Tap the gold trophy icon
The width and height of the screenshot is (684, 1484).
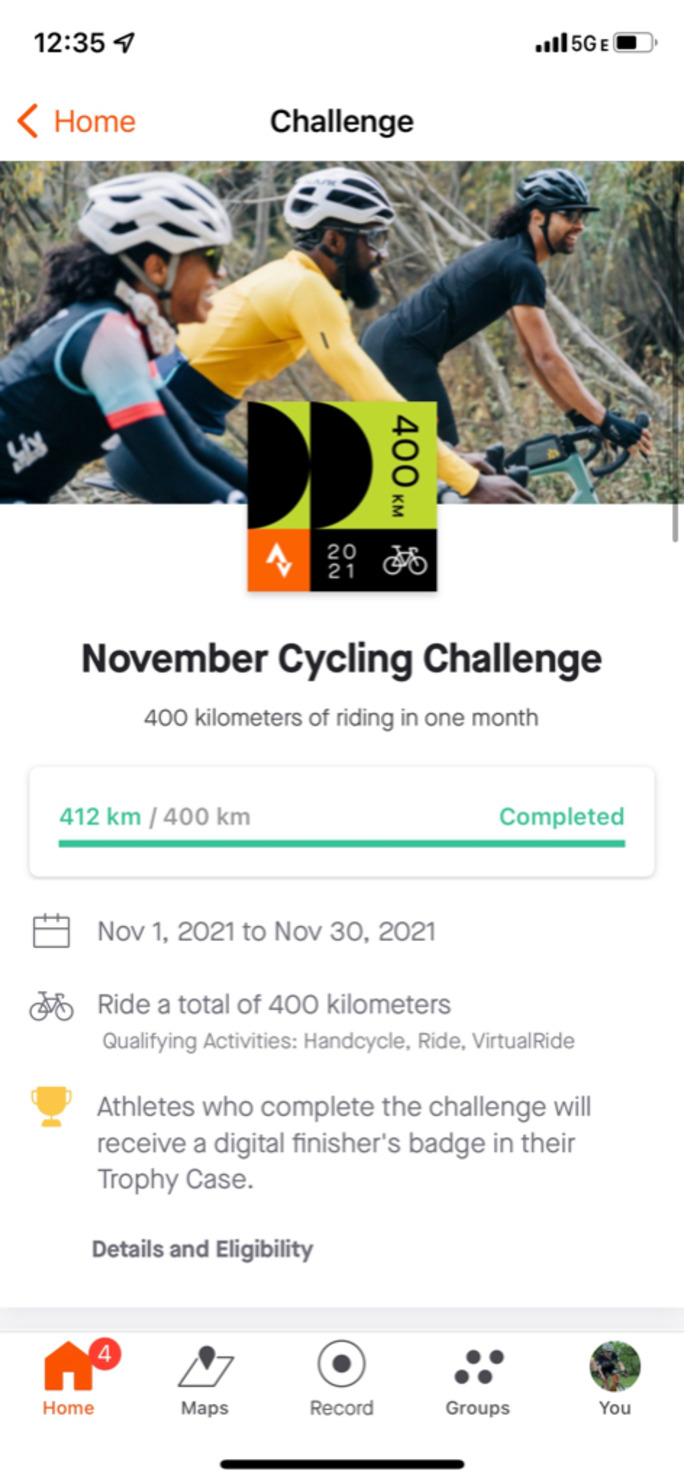tap(51, 1107)
